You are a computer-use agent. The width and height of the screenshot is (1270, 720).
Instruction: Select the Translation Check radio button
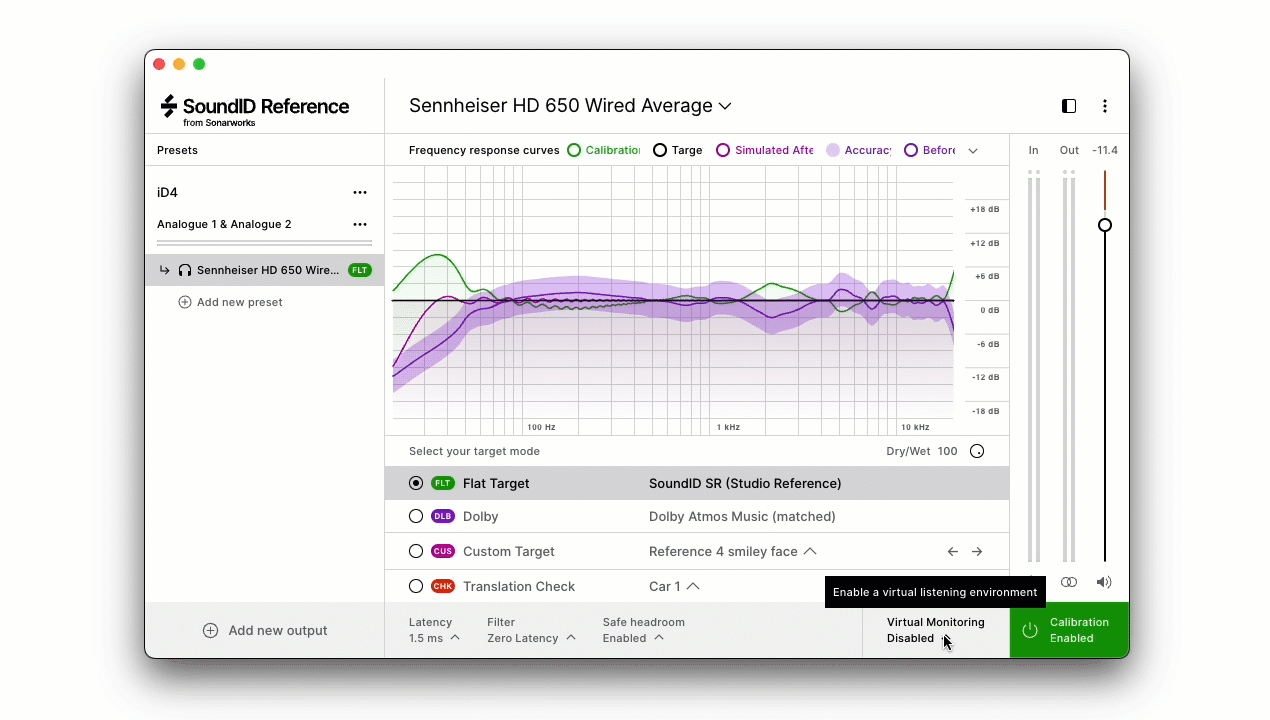pos(416,586)
